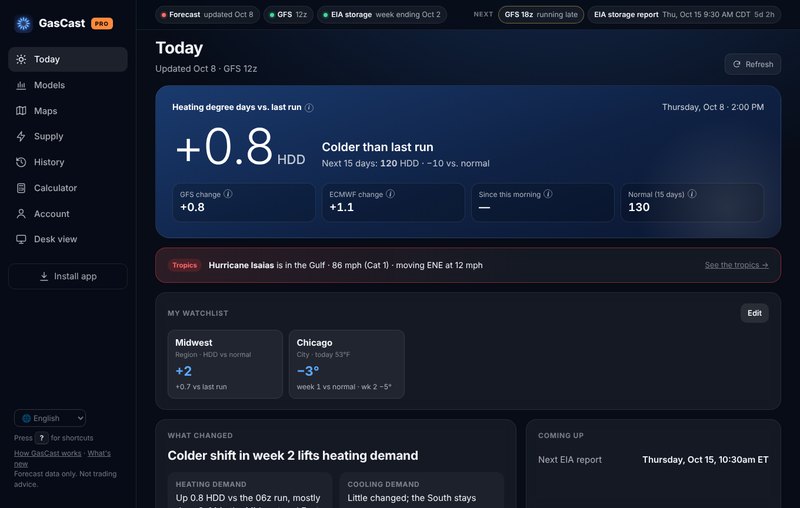This screenshot has width=800, height=508.
Task: Click the info icon next to ECMWF change
Action: tap(390, 194)
